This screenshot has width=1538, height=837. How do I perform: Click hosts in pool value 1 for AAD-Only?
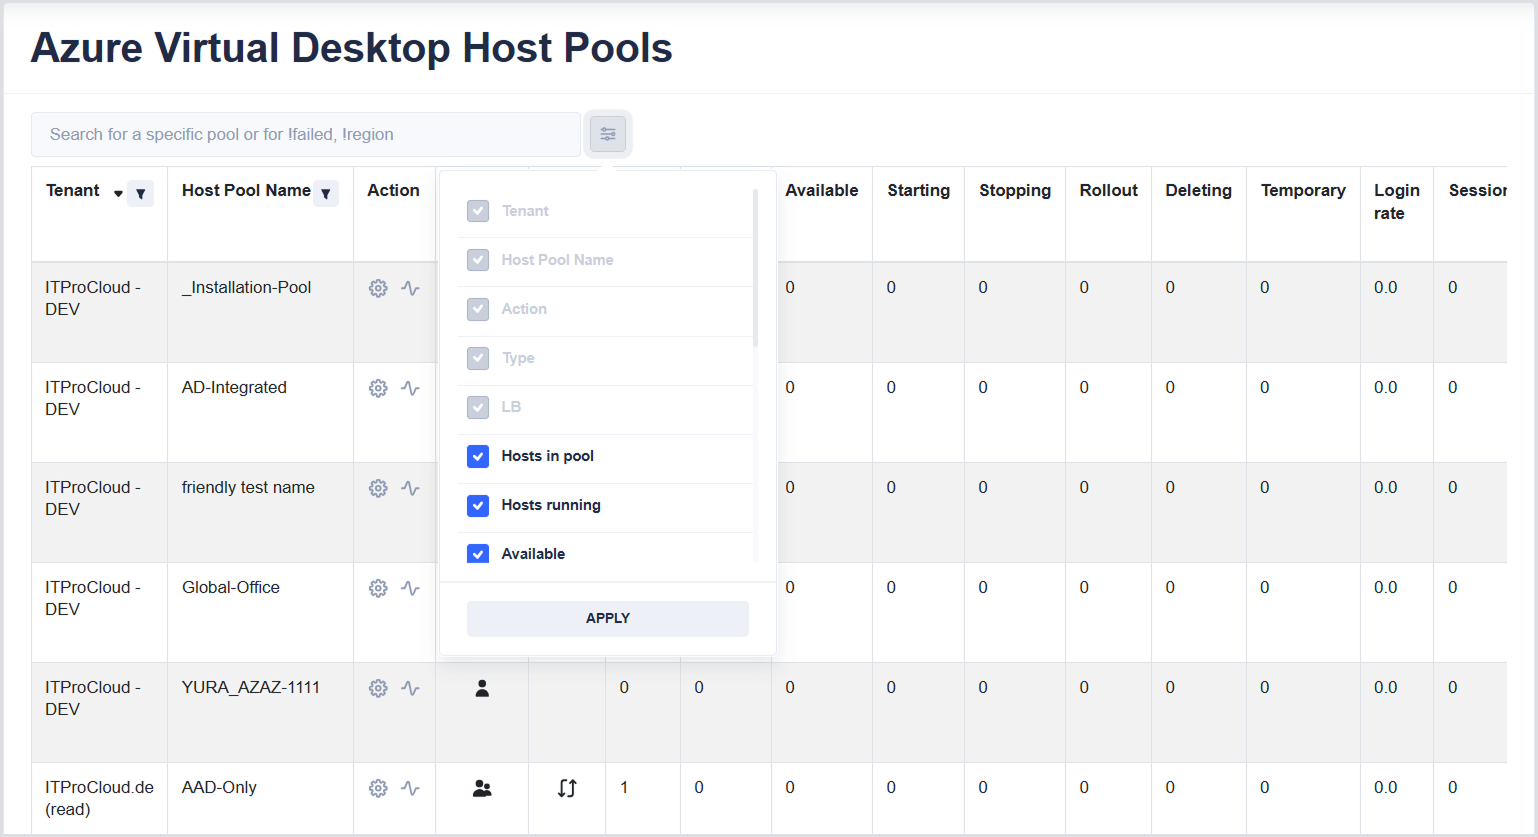coord(624,787)
